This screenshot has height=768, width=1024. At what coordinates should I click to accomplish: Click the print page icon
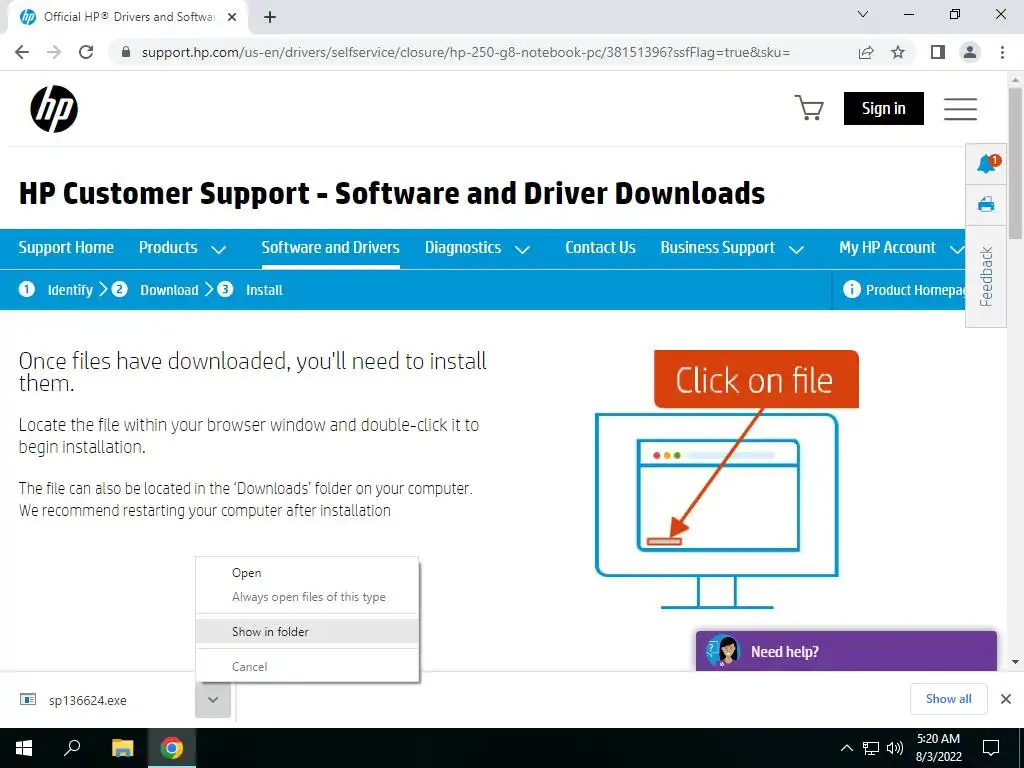[986, 204]
